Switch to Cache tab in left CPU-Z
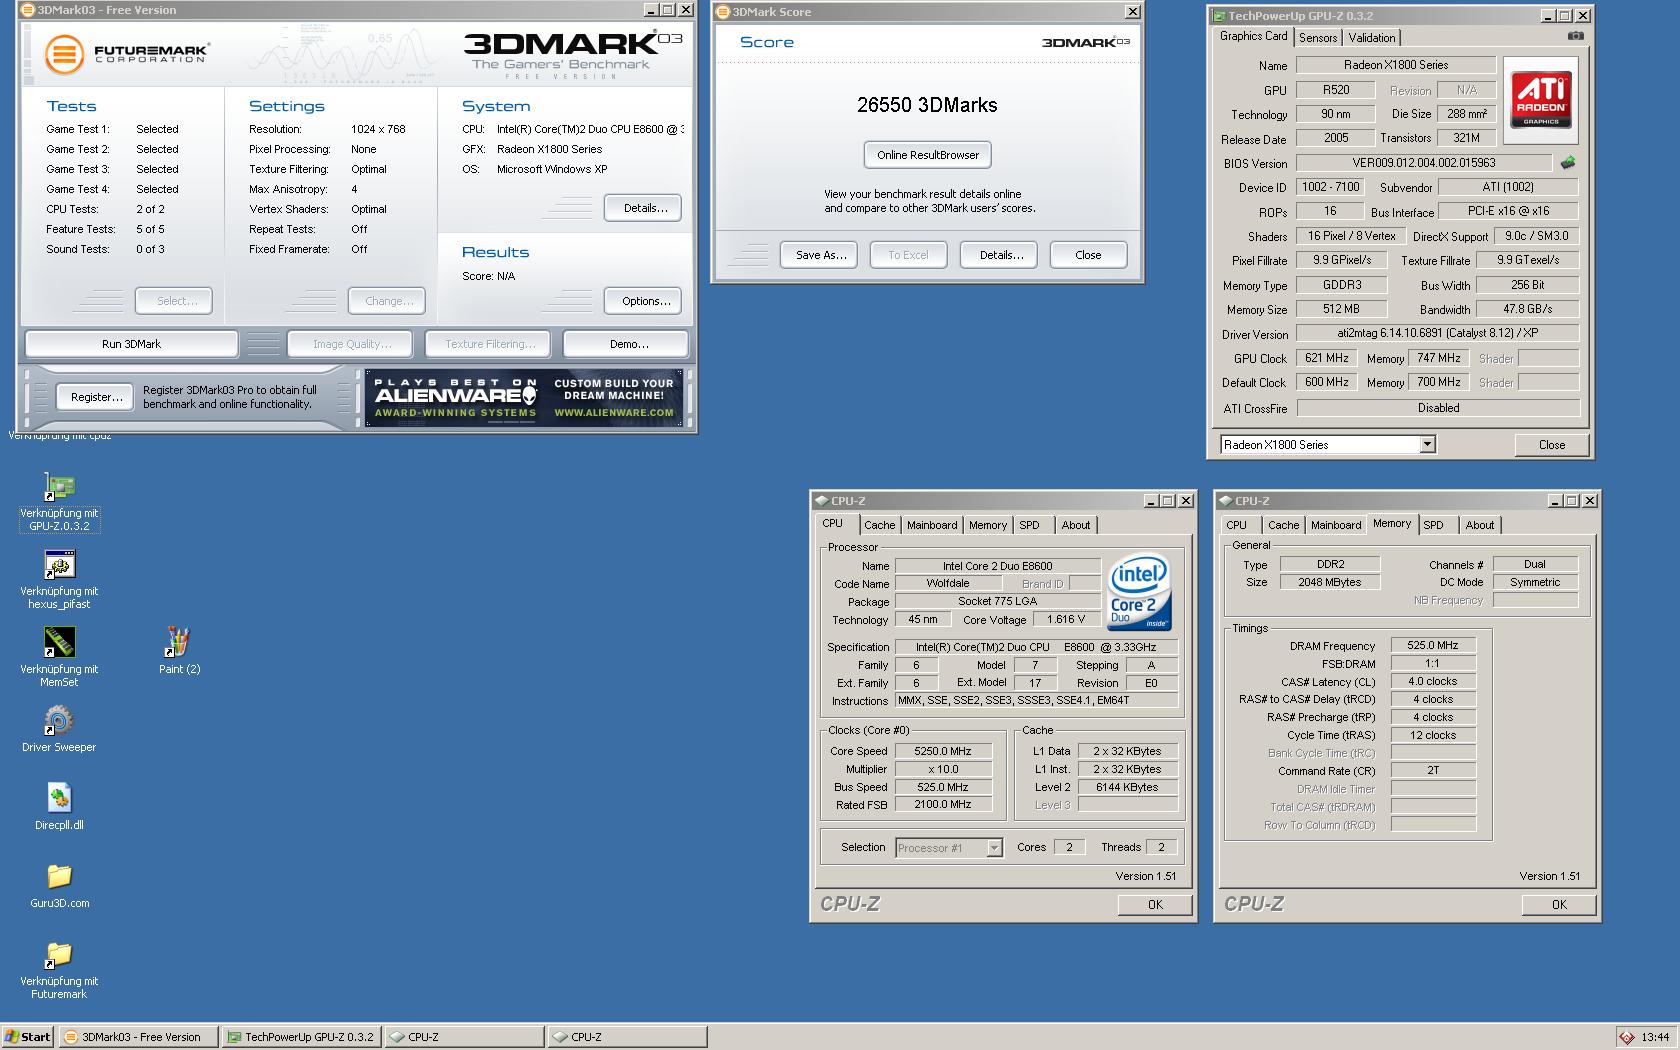1680x1050 pixels. (x=879, y=525)
